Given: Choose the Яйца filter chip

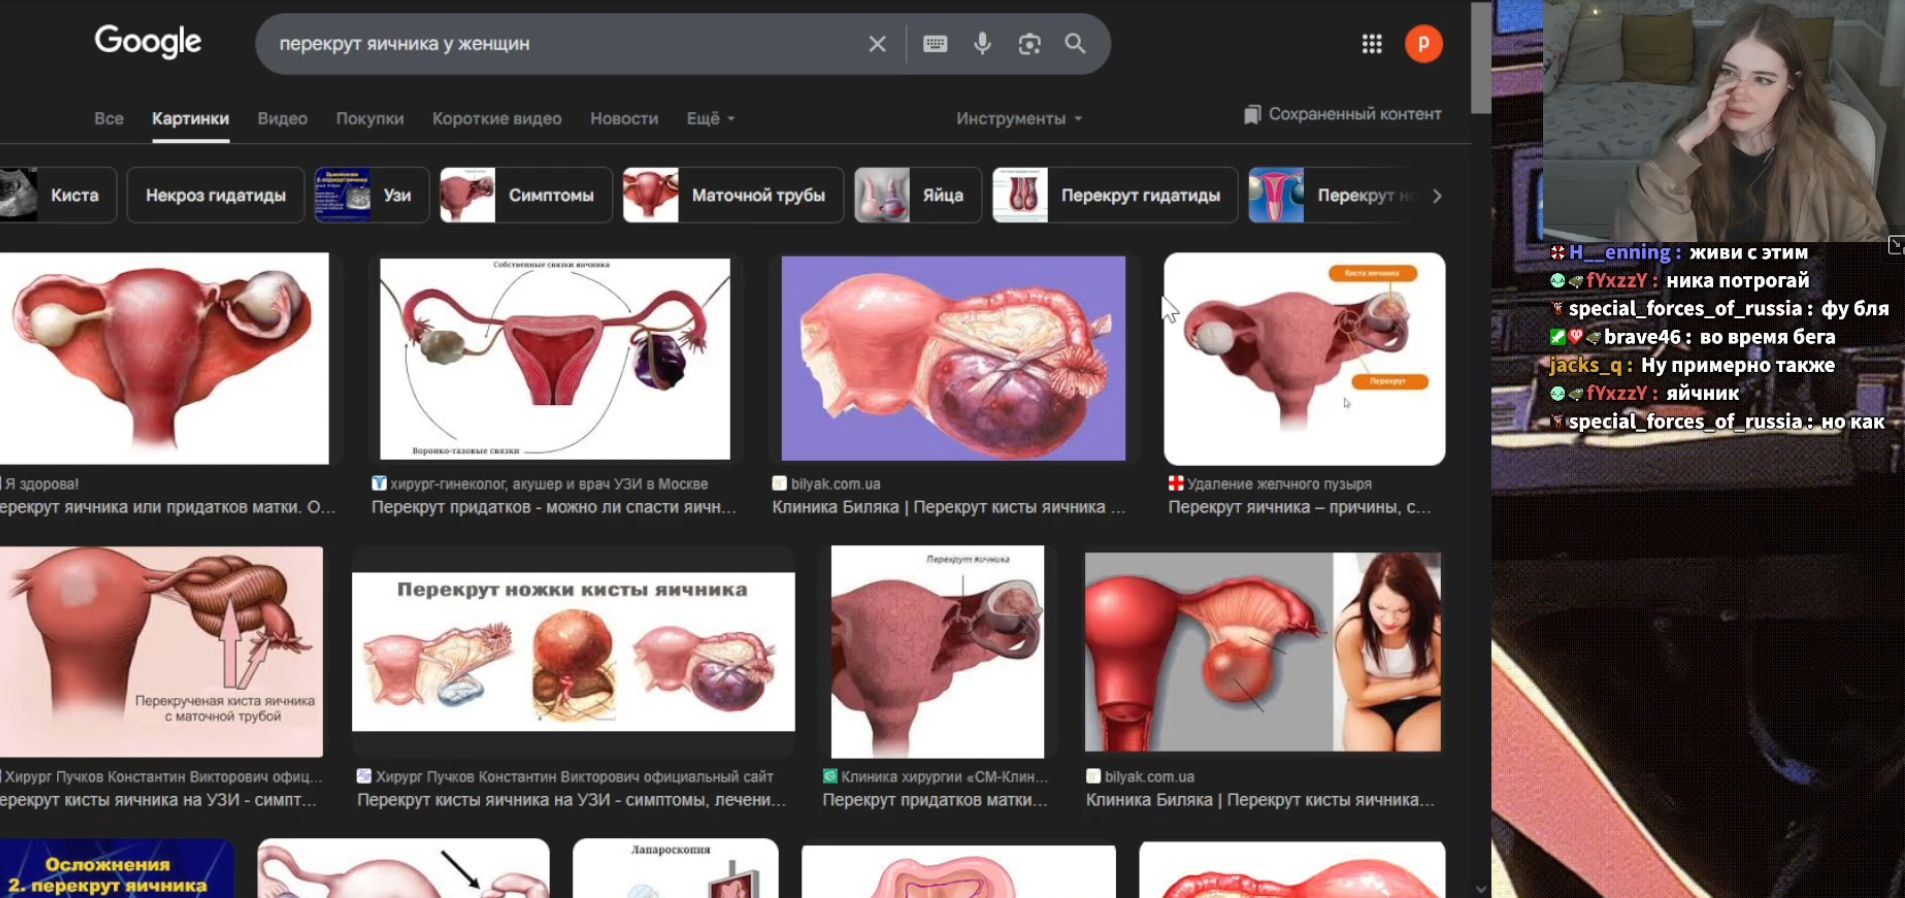Looking at the screenshot, I should (918, 195).
